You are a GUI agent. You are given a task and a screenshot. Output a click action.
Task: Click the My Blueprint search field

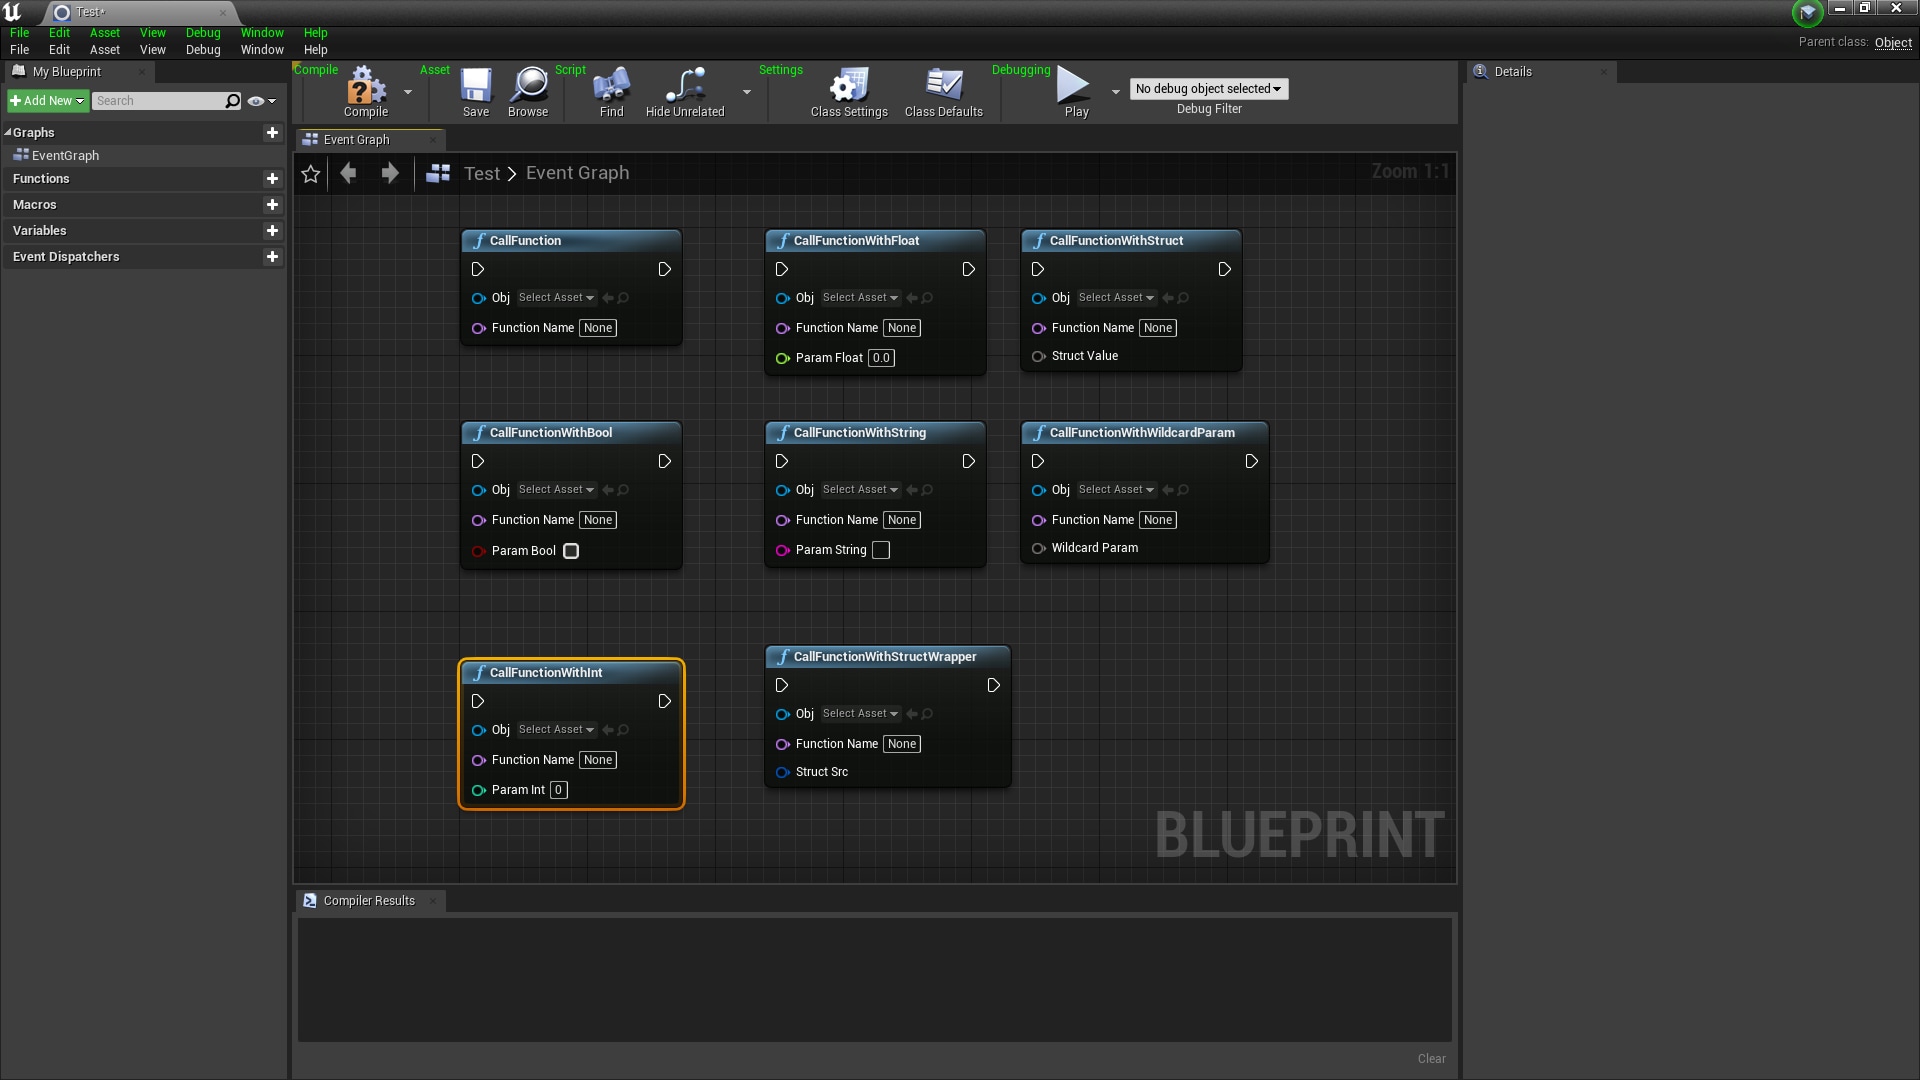click(x=160, y=101)
